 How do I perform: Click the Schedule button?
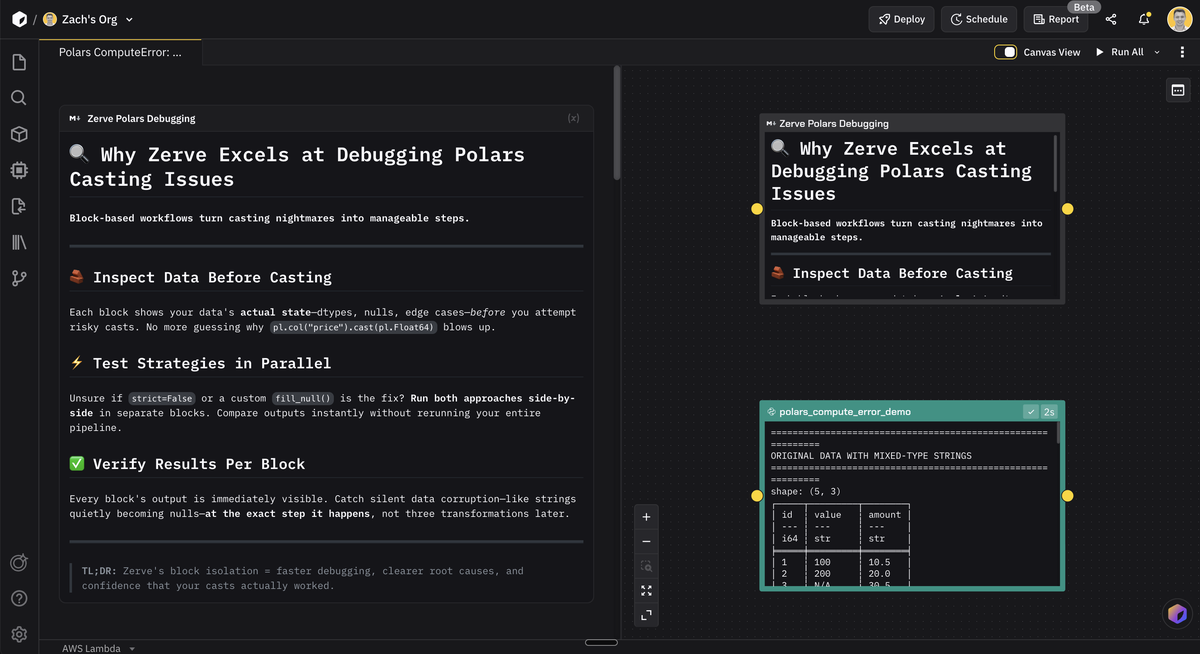[978, 19]
